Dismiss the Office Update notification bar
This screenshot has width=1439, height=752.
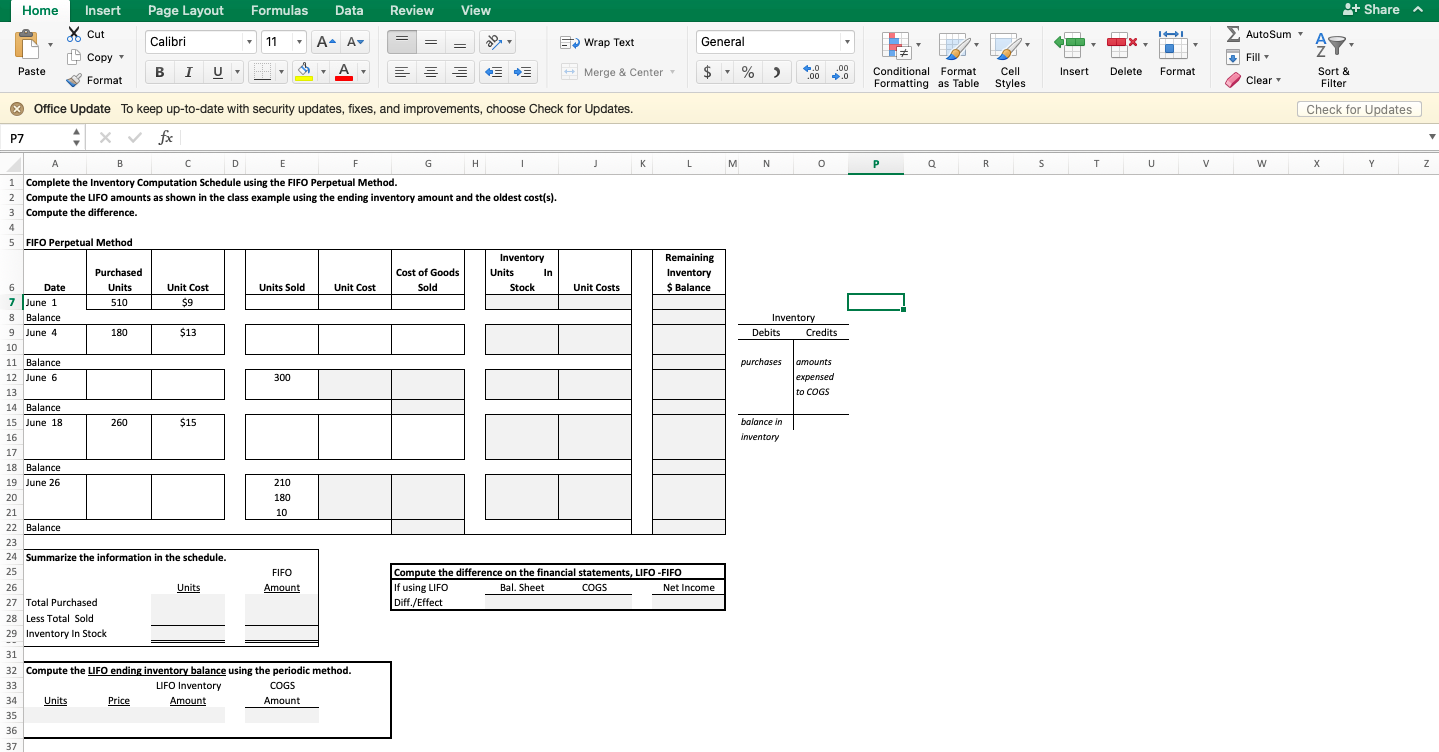tap(17, 108)
